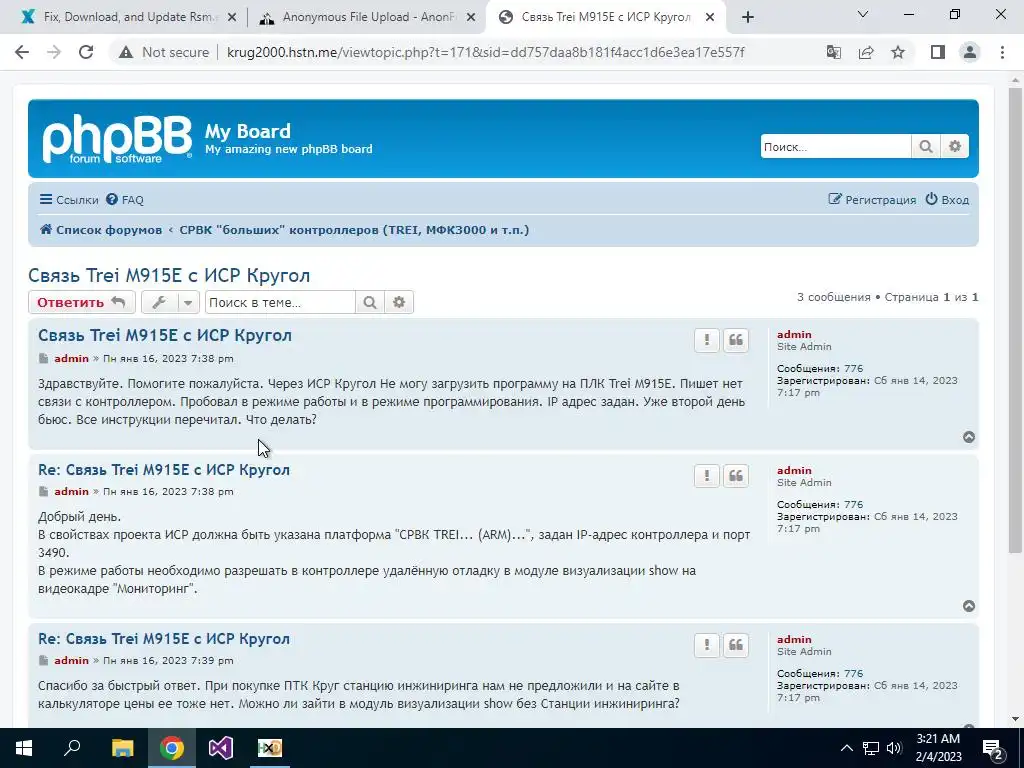The height and width of the screenshot is (768, 1024).
Task: Go back using browser back arrow
Action: coord(22,52)
